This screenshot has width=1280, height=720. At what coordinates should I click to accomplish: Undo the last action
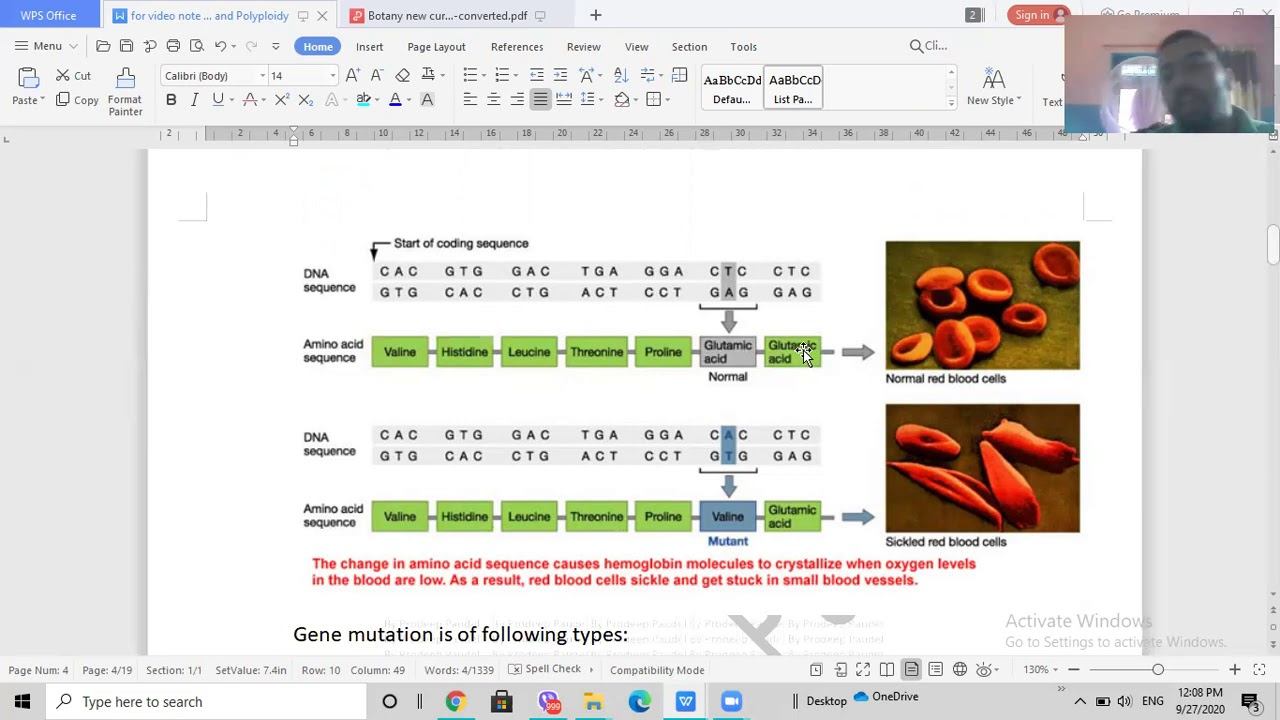(x=220, y=46)
